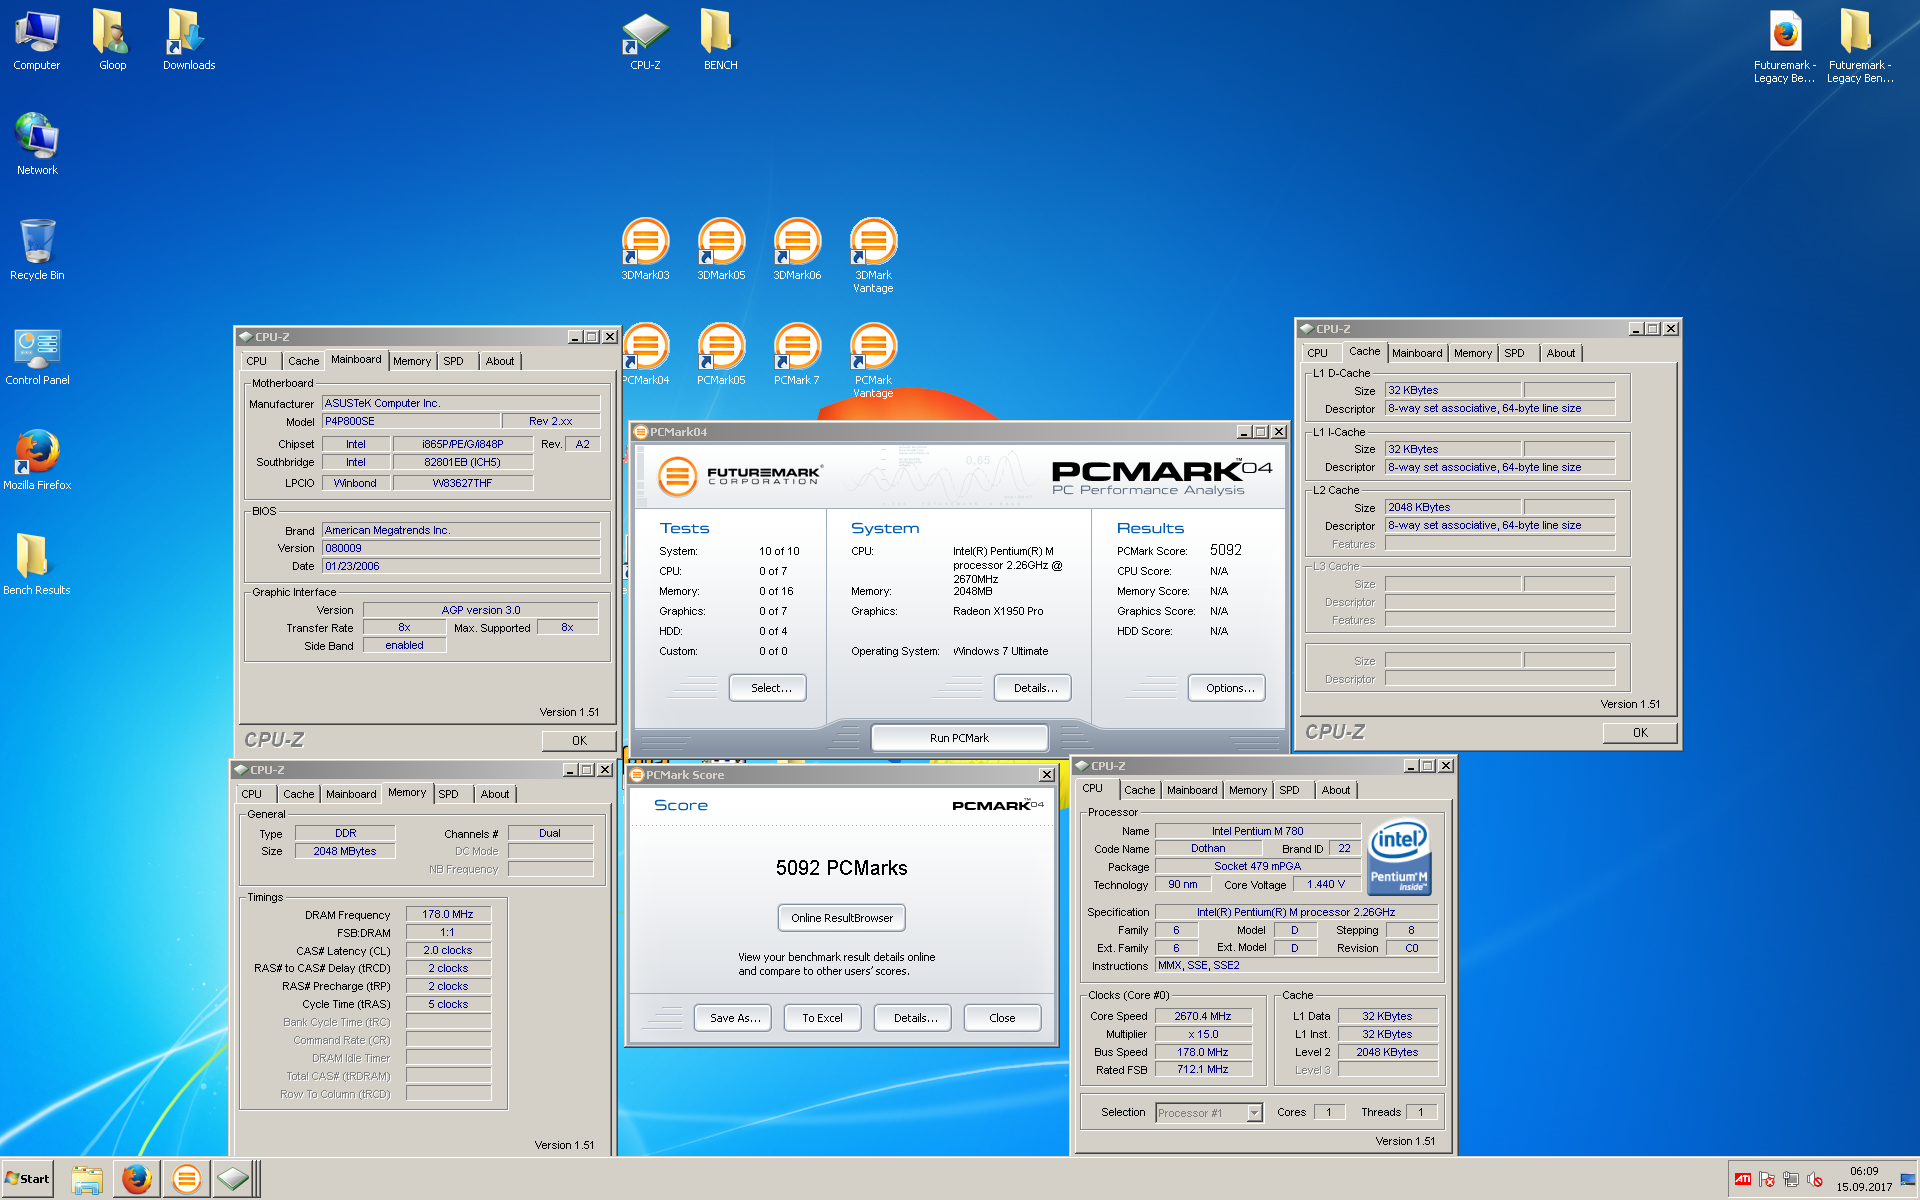The height and width of the screenshot is (1200, 1920).
Task: Open the Start menu
Action: point(27,1179)
